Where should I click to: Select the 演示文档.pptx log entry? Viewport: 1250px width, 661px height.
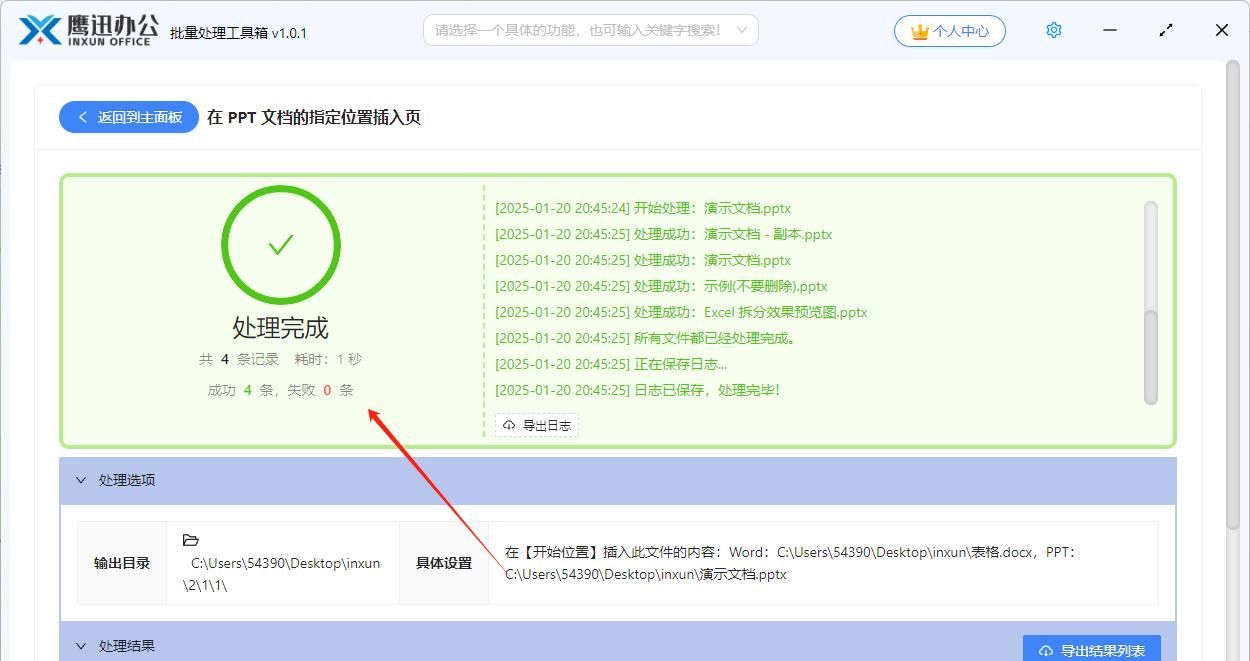[644, 208]
